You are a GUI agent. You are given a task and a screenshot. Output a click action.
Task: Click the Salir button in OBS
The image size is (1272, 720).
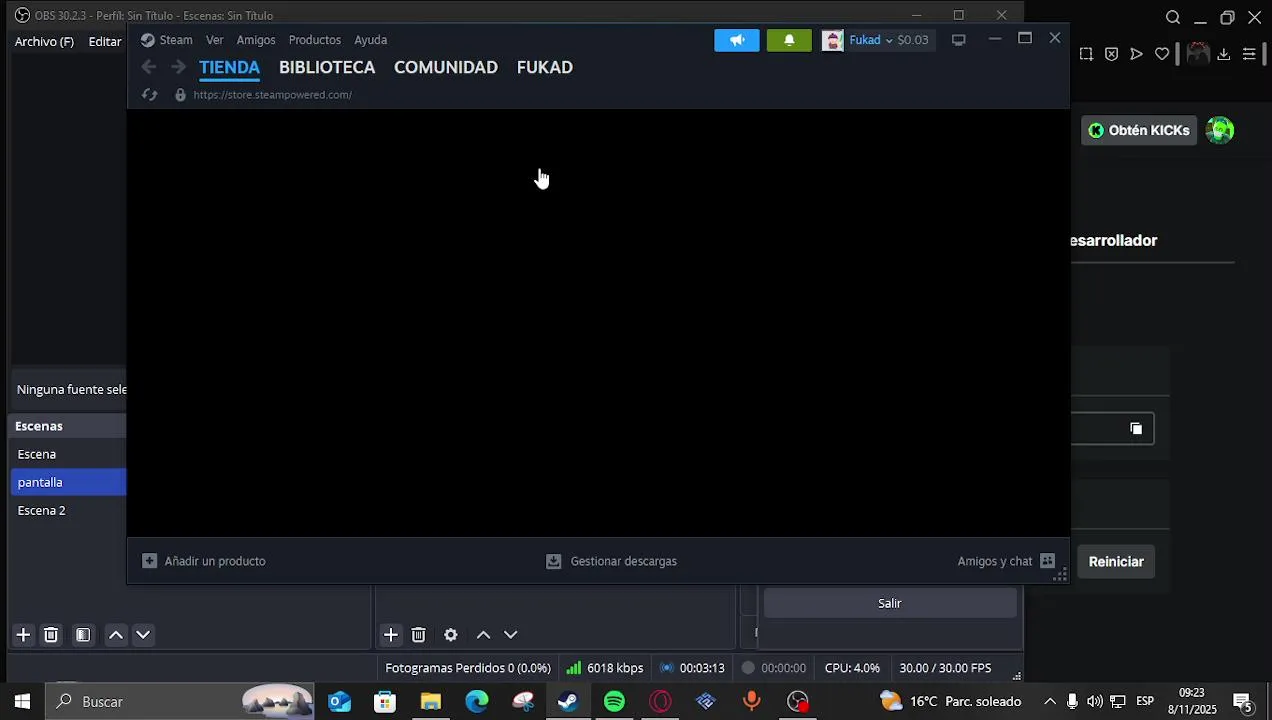coord(890,603)
